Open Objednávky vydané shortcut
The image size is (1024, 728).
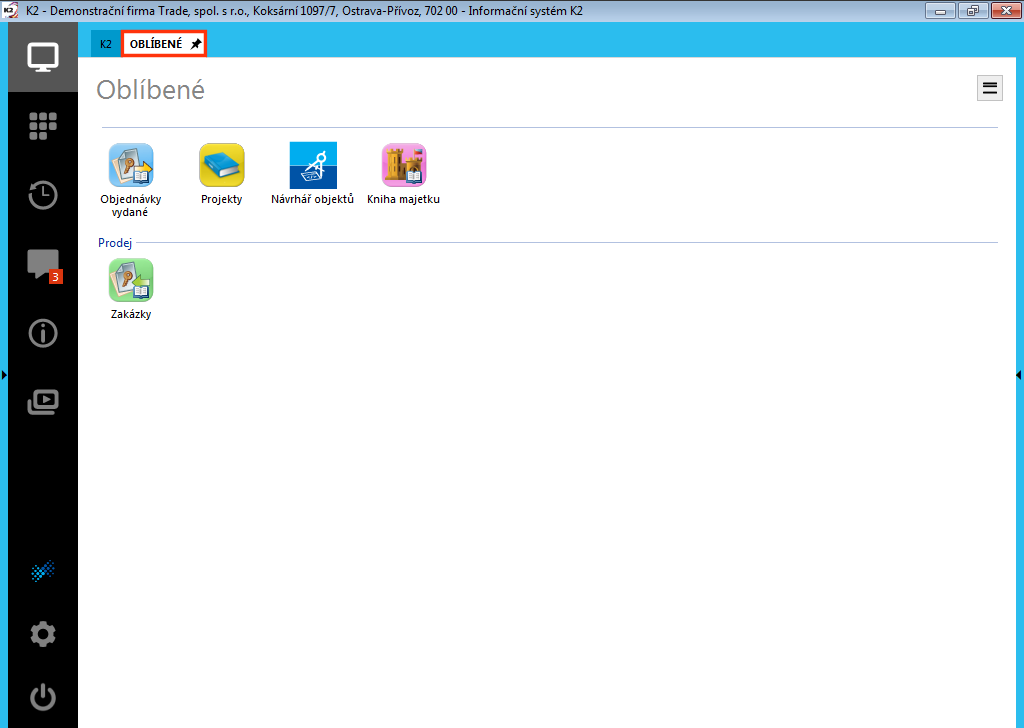coord(131,180)
